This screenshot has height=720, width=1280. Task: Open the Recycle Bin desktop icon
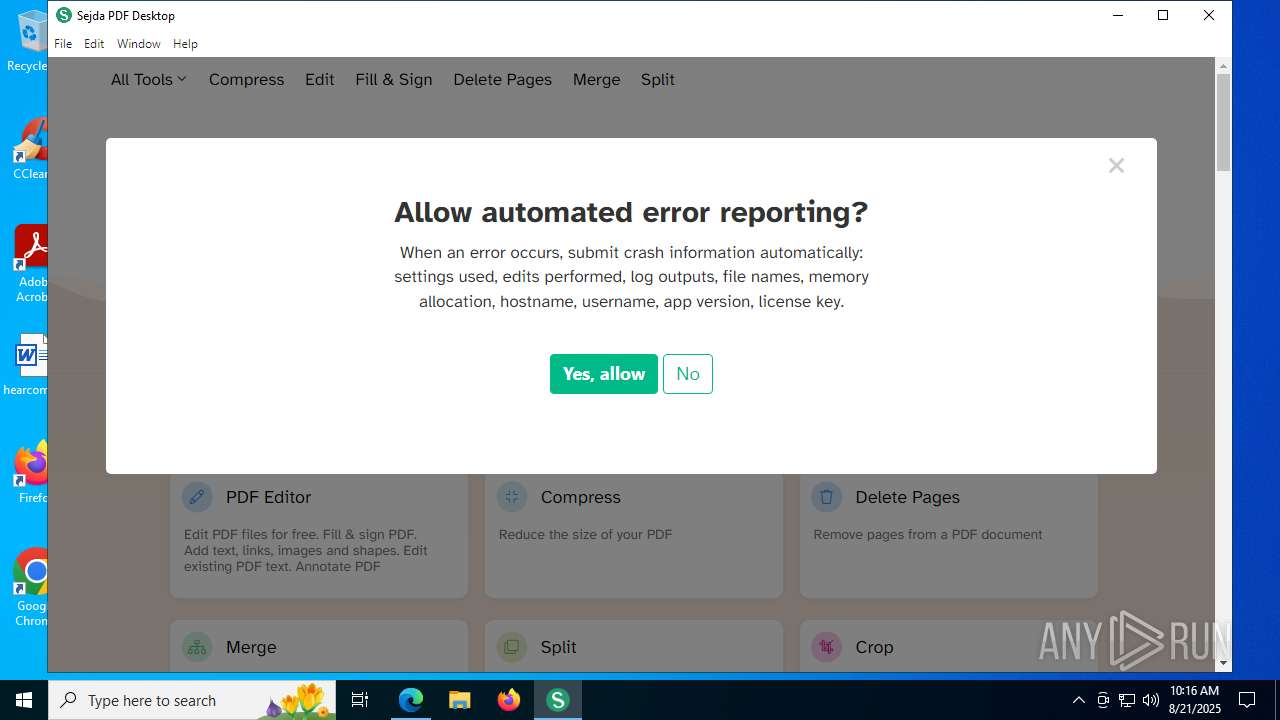pyautogui.click(x=30, y=40)
